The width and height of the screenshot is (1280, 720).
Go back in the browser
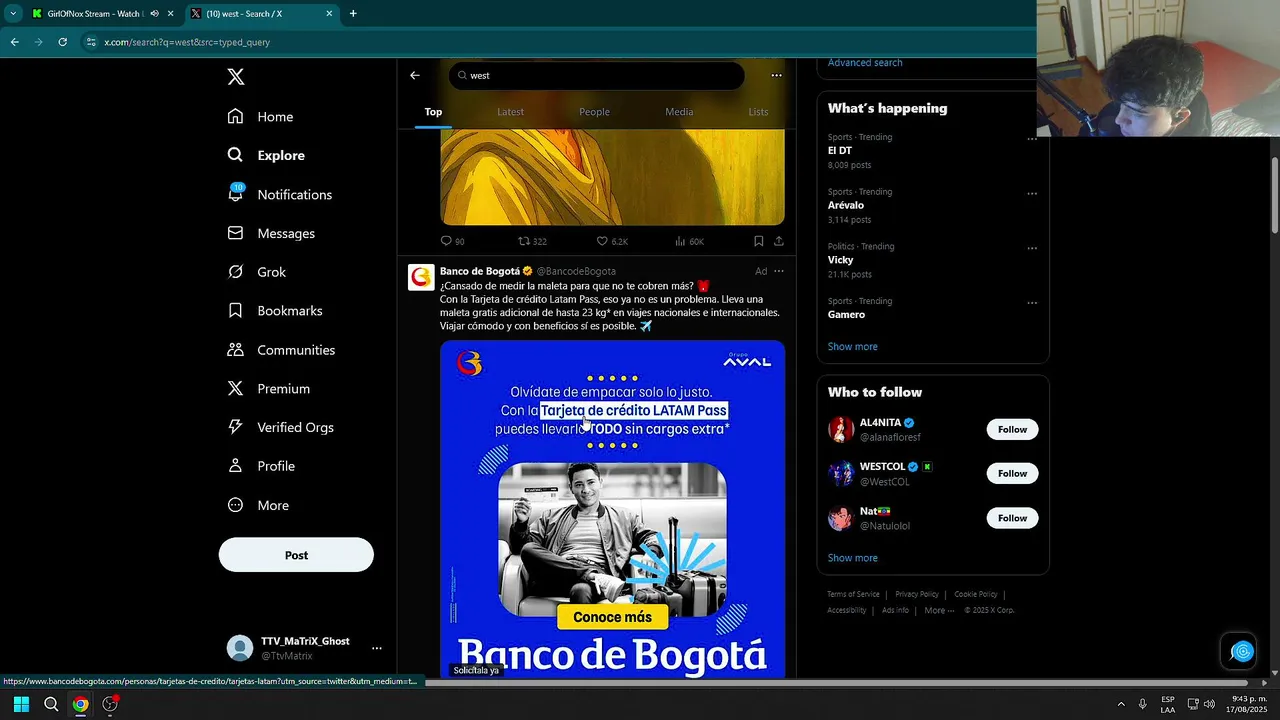tap(14, 42)
